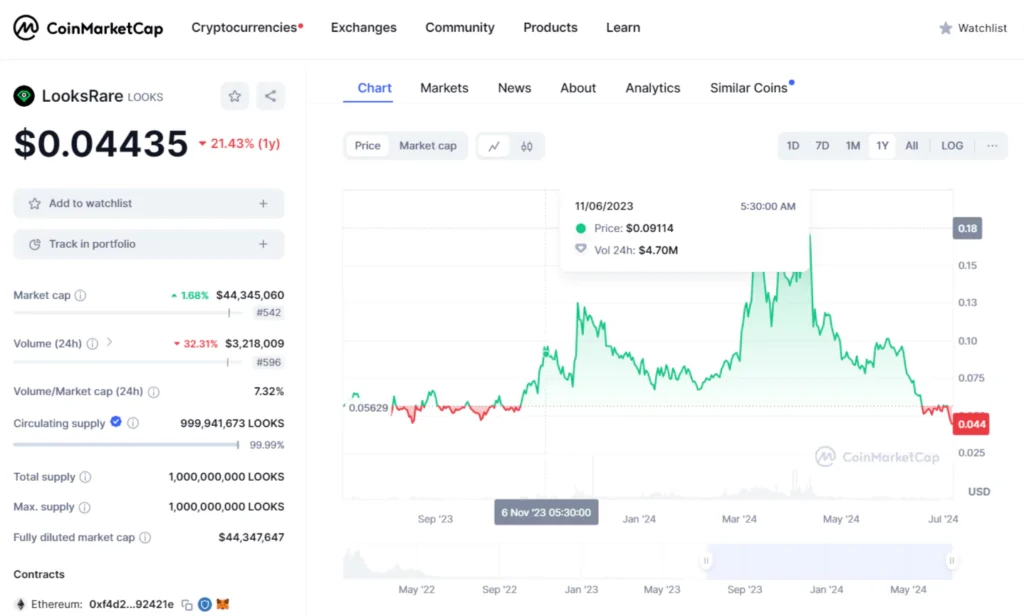This screenshot has width=1024, height=616.
Task: Switch to line chart view icon
Action: (494, 146)
